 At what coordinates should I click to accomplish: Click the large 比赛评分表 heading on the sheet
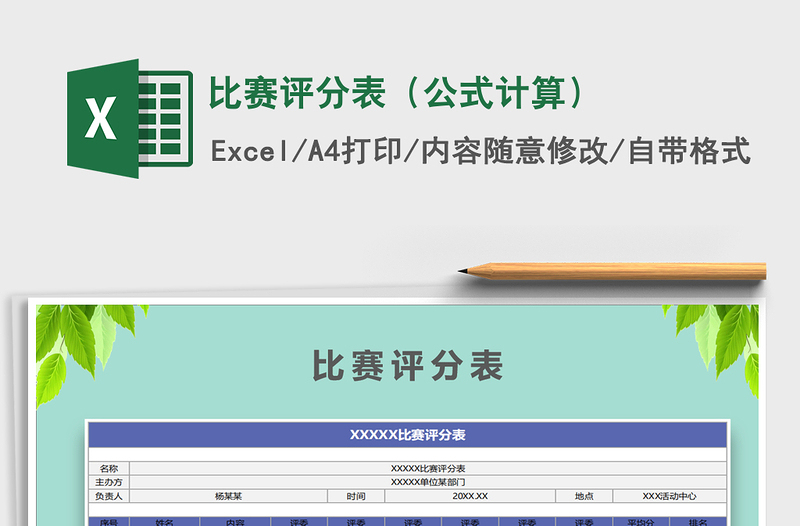point(407,365)
